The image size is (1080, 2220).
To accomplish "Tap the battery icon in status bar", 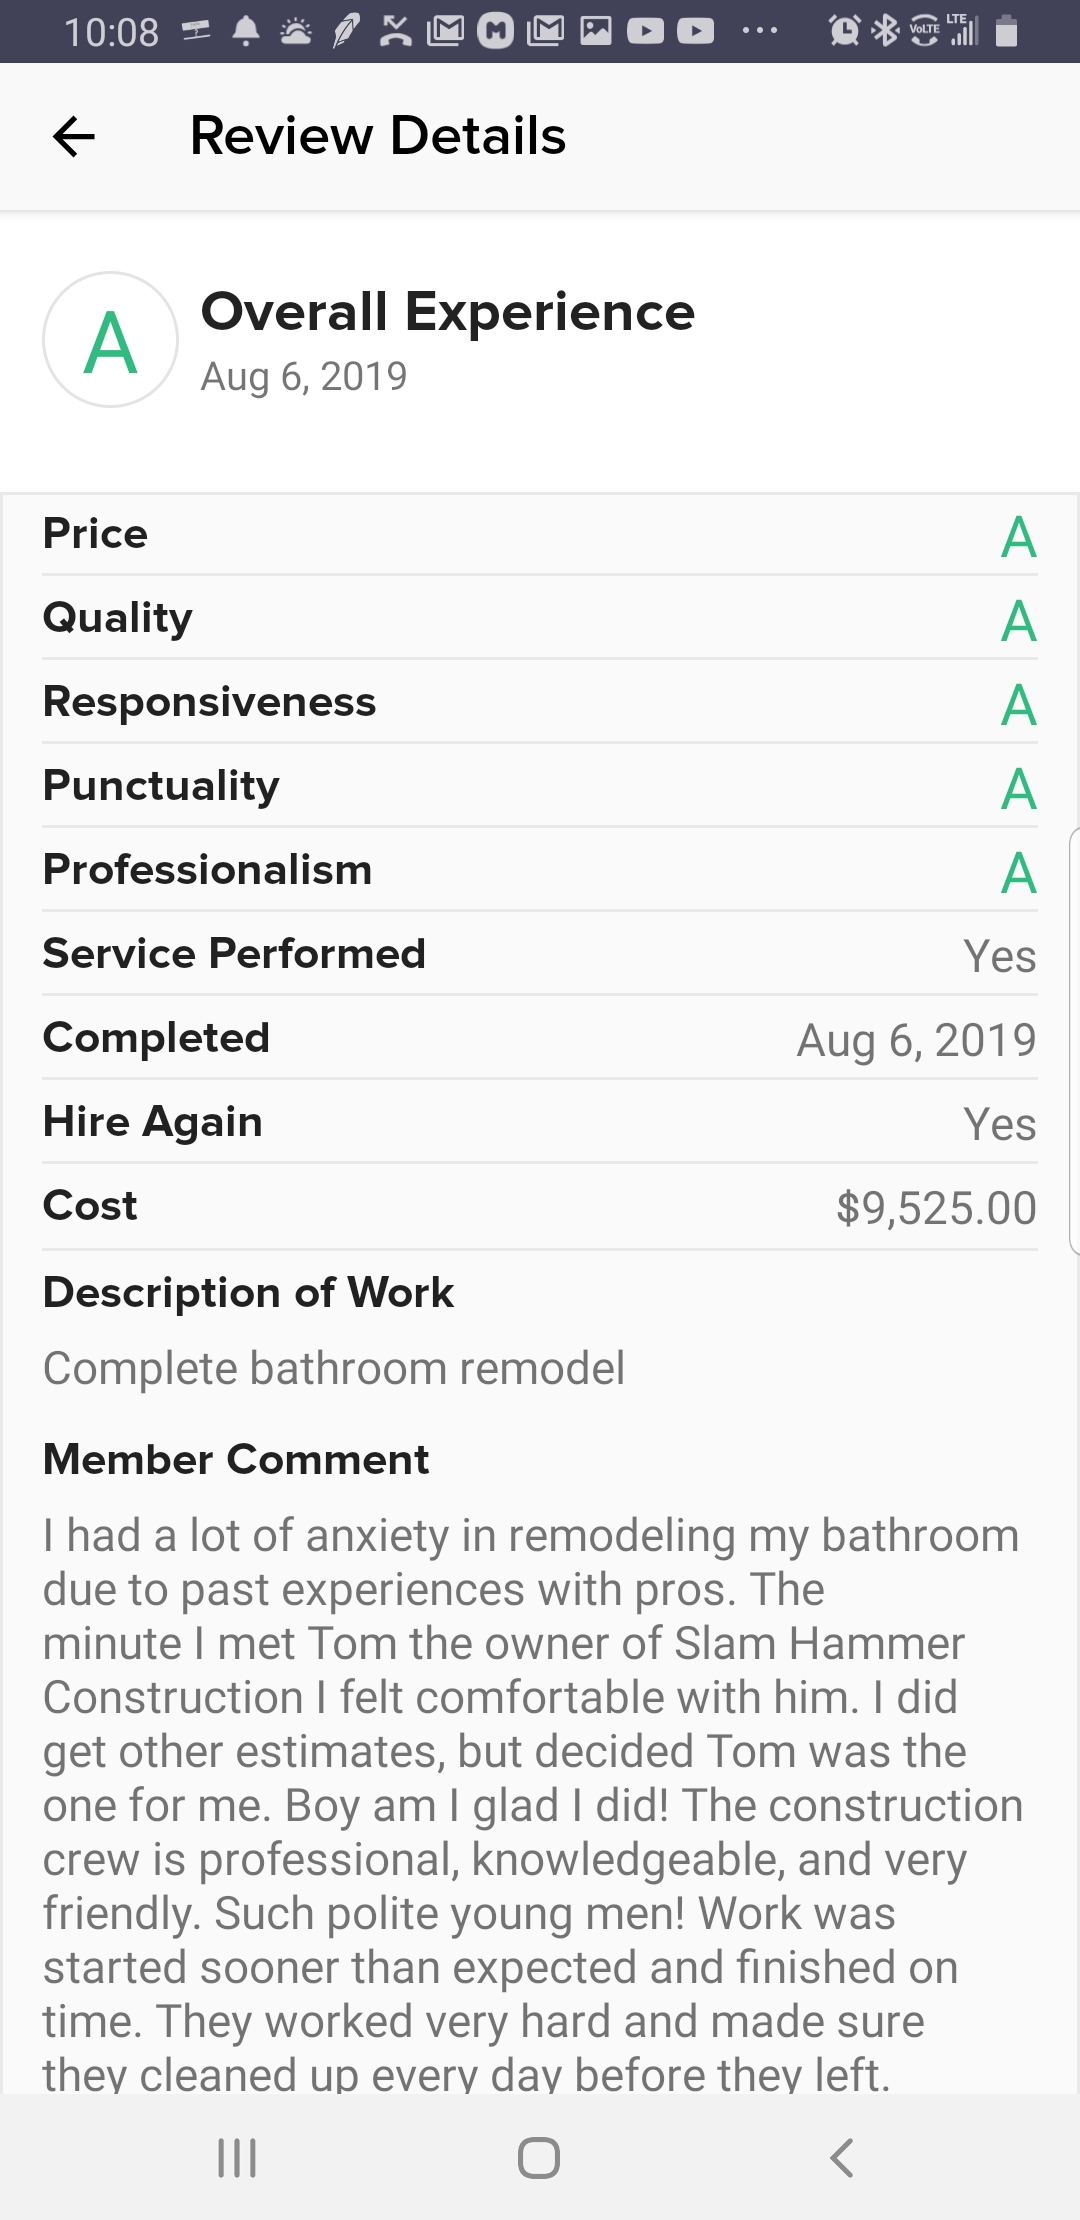I will pyautogui.click(x=1007, y=31).
